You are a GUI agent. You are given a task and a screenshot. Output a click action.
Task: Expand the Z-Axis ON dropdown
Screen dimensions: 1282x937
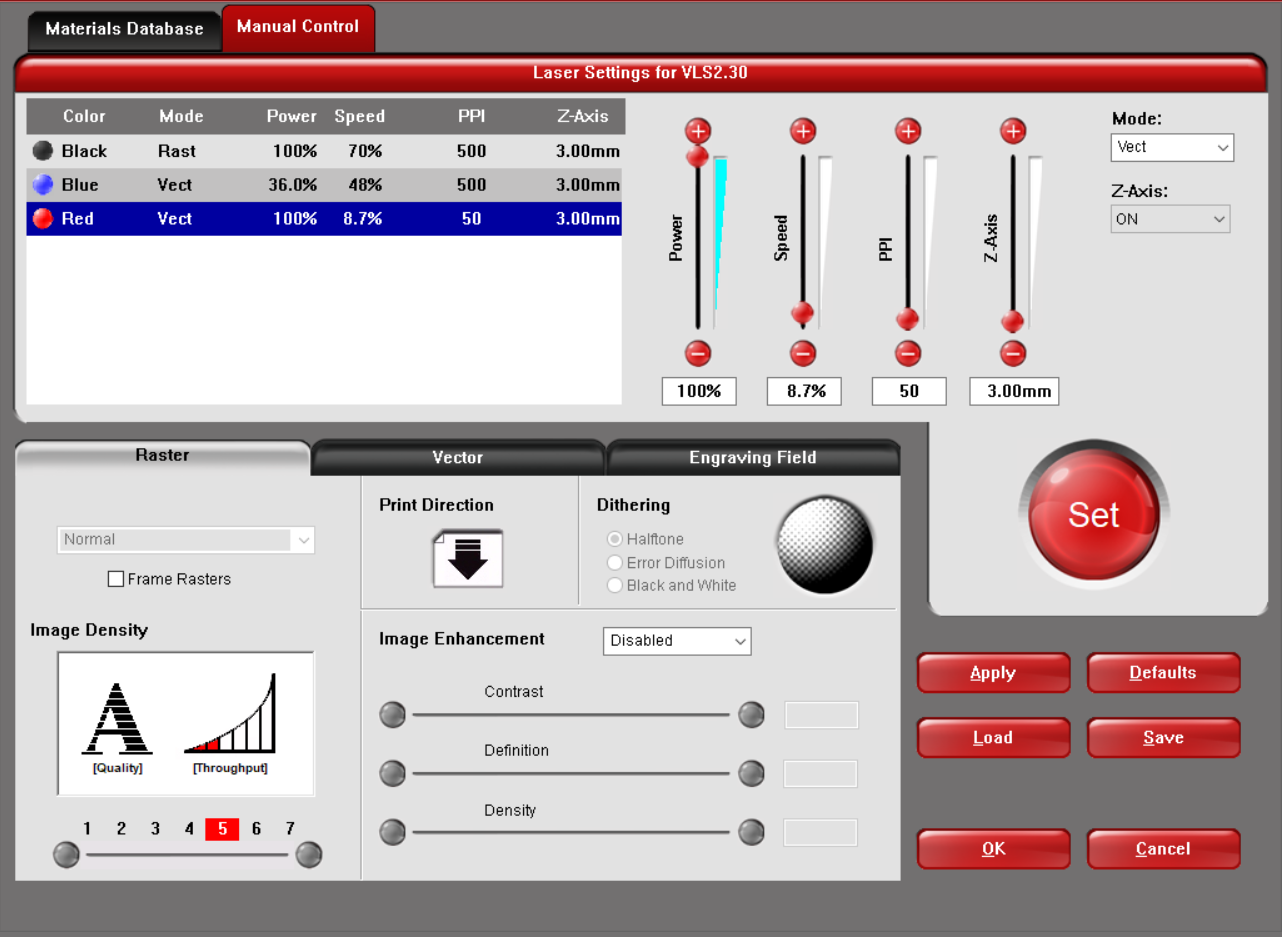click(x=1170, y=219)
